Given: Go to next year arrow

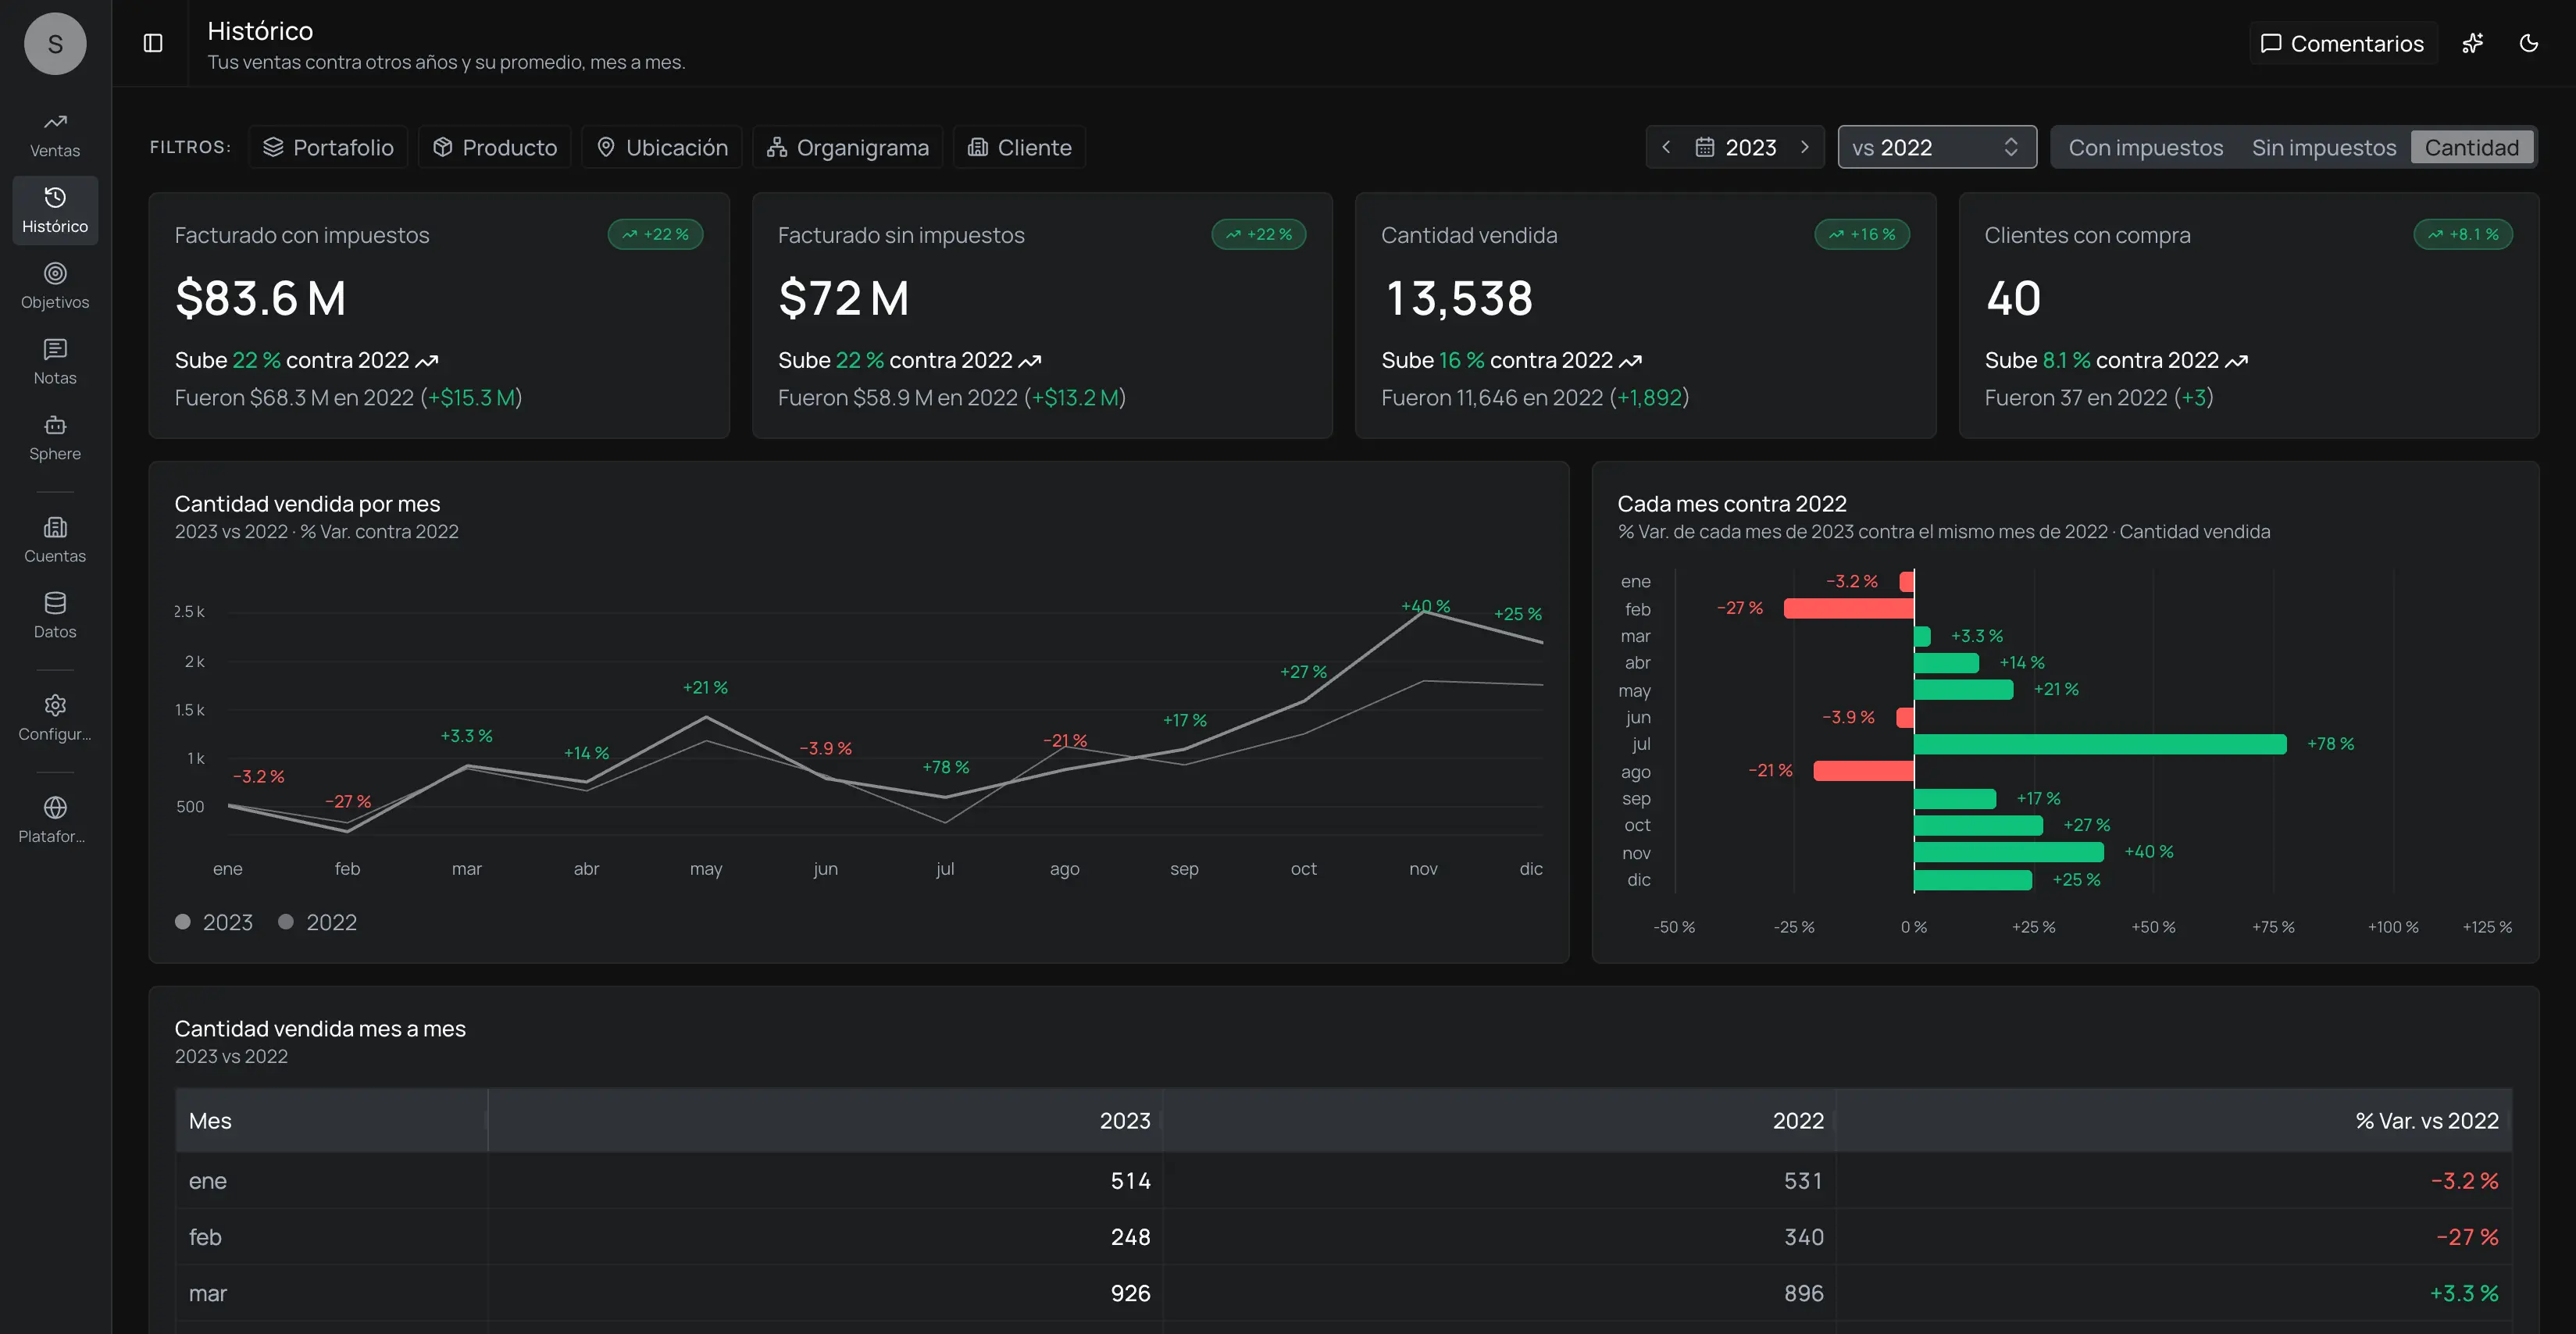Looking at the screenshot, I should pyautogui.click(x=1805, y=147).
